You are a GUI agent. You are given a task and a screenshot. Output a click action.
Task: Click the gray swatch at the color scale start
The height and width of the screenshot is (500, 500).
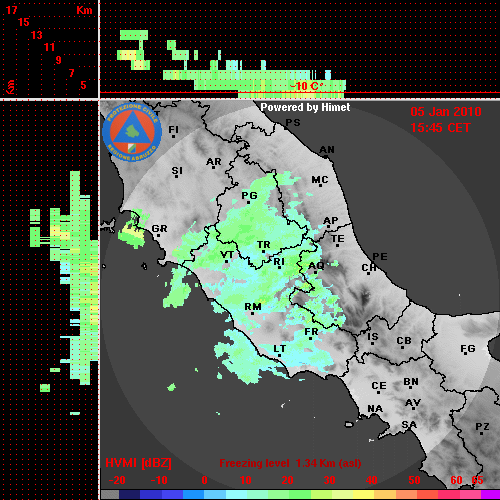110,495
